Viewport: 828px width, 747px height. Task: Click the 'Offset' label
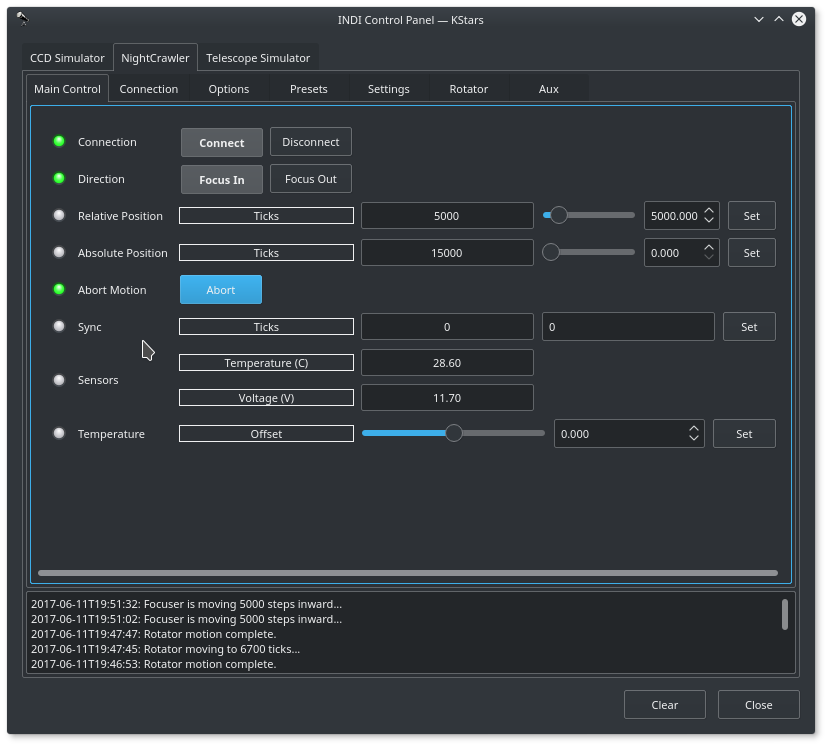pos(266,433)
